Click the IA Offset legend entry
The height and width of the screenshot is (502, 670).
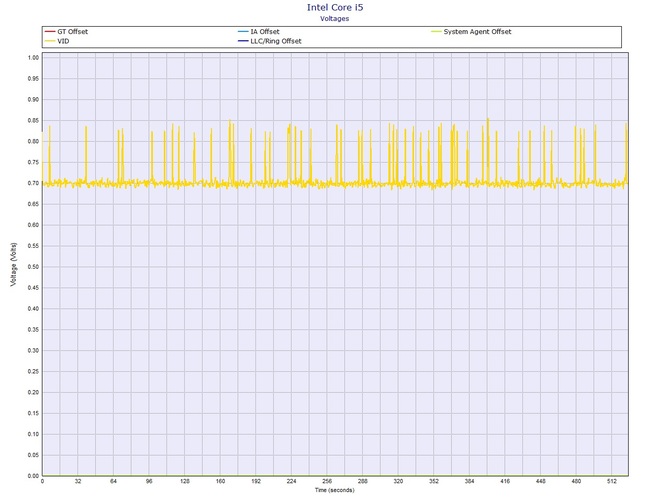tap(259, 32)
